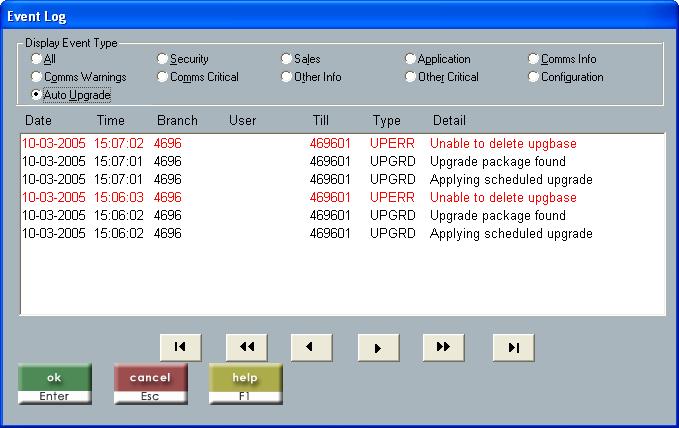The width and height of the screenshot is (679, 428).
Task: Select the Comms Warnings radio button
Action: point(79,77)
